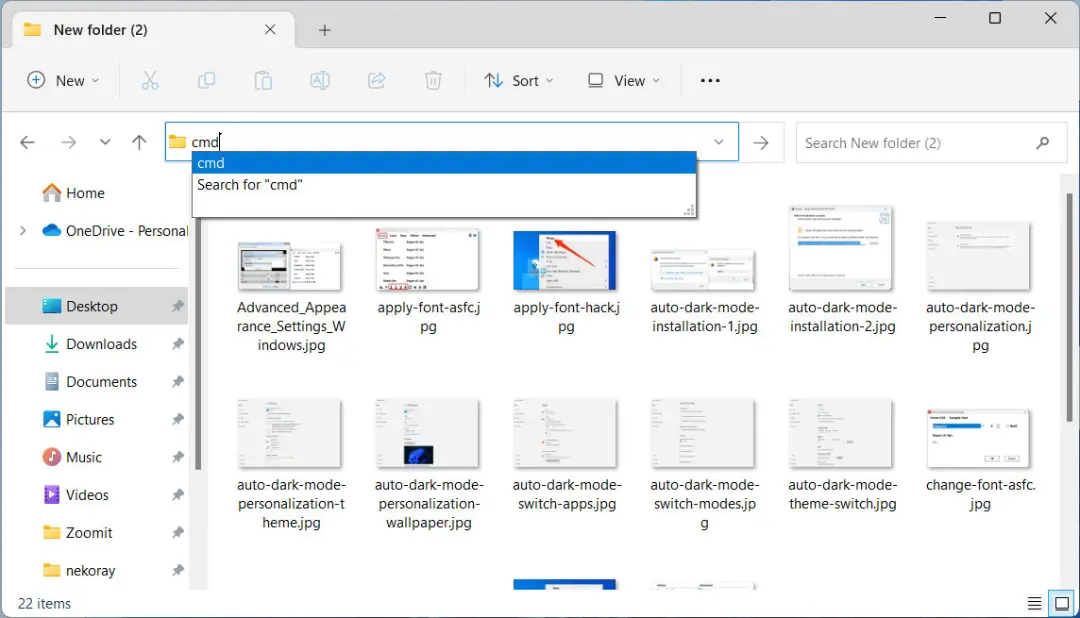
Task: Open the New item dropdown
Action: pyautogui.click(x=63, y=81)
